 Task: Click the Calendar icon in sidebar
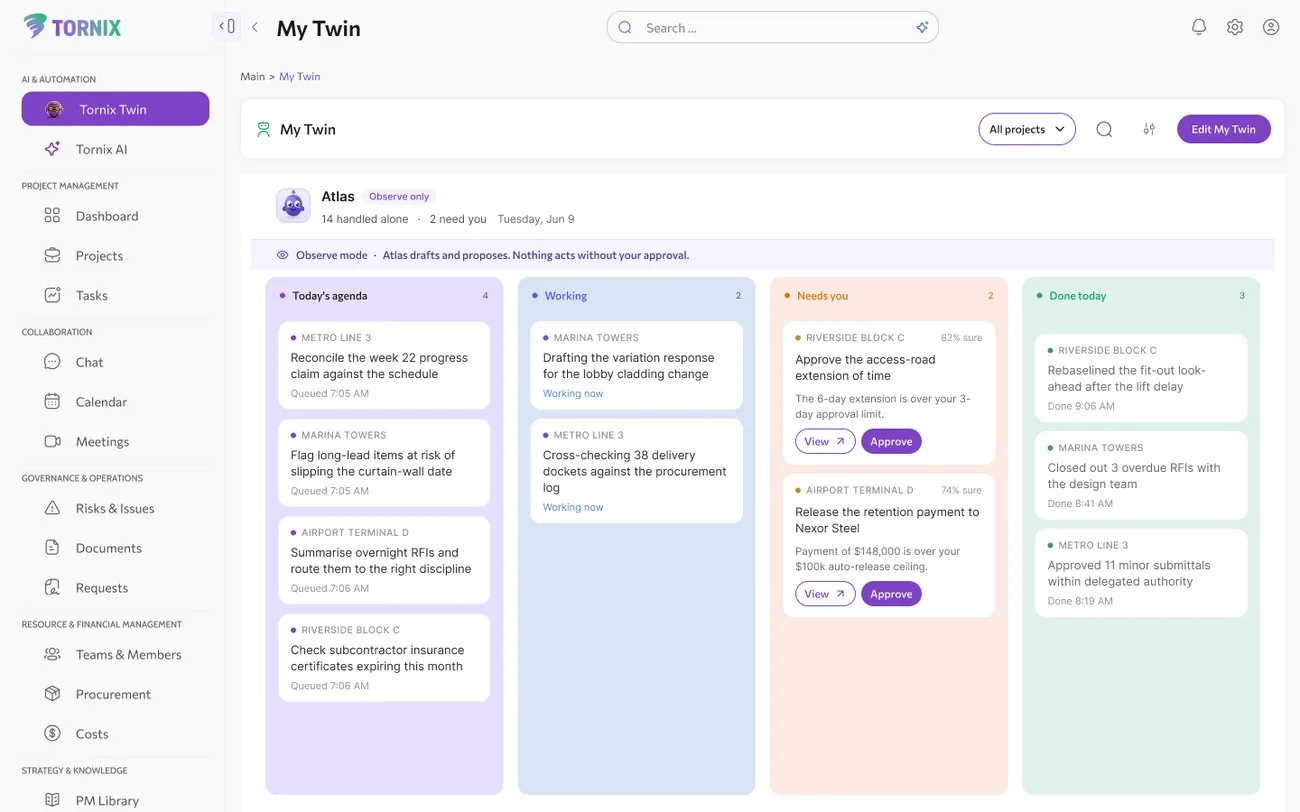tap(52, 402)
